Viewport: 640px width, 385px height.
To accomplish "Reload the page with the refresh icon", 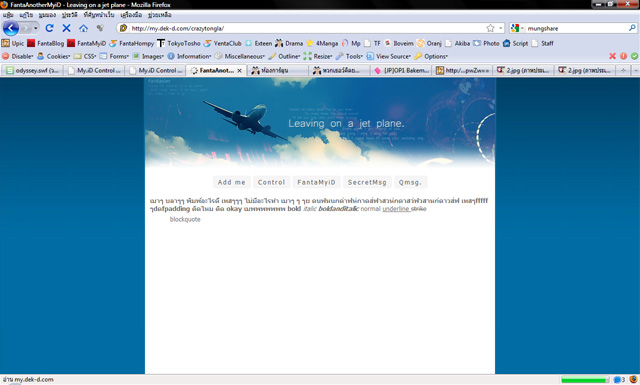I will 49,28.
